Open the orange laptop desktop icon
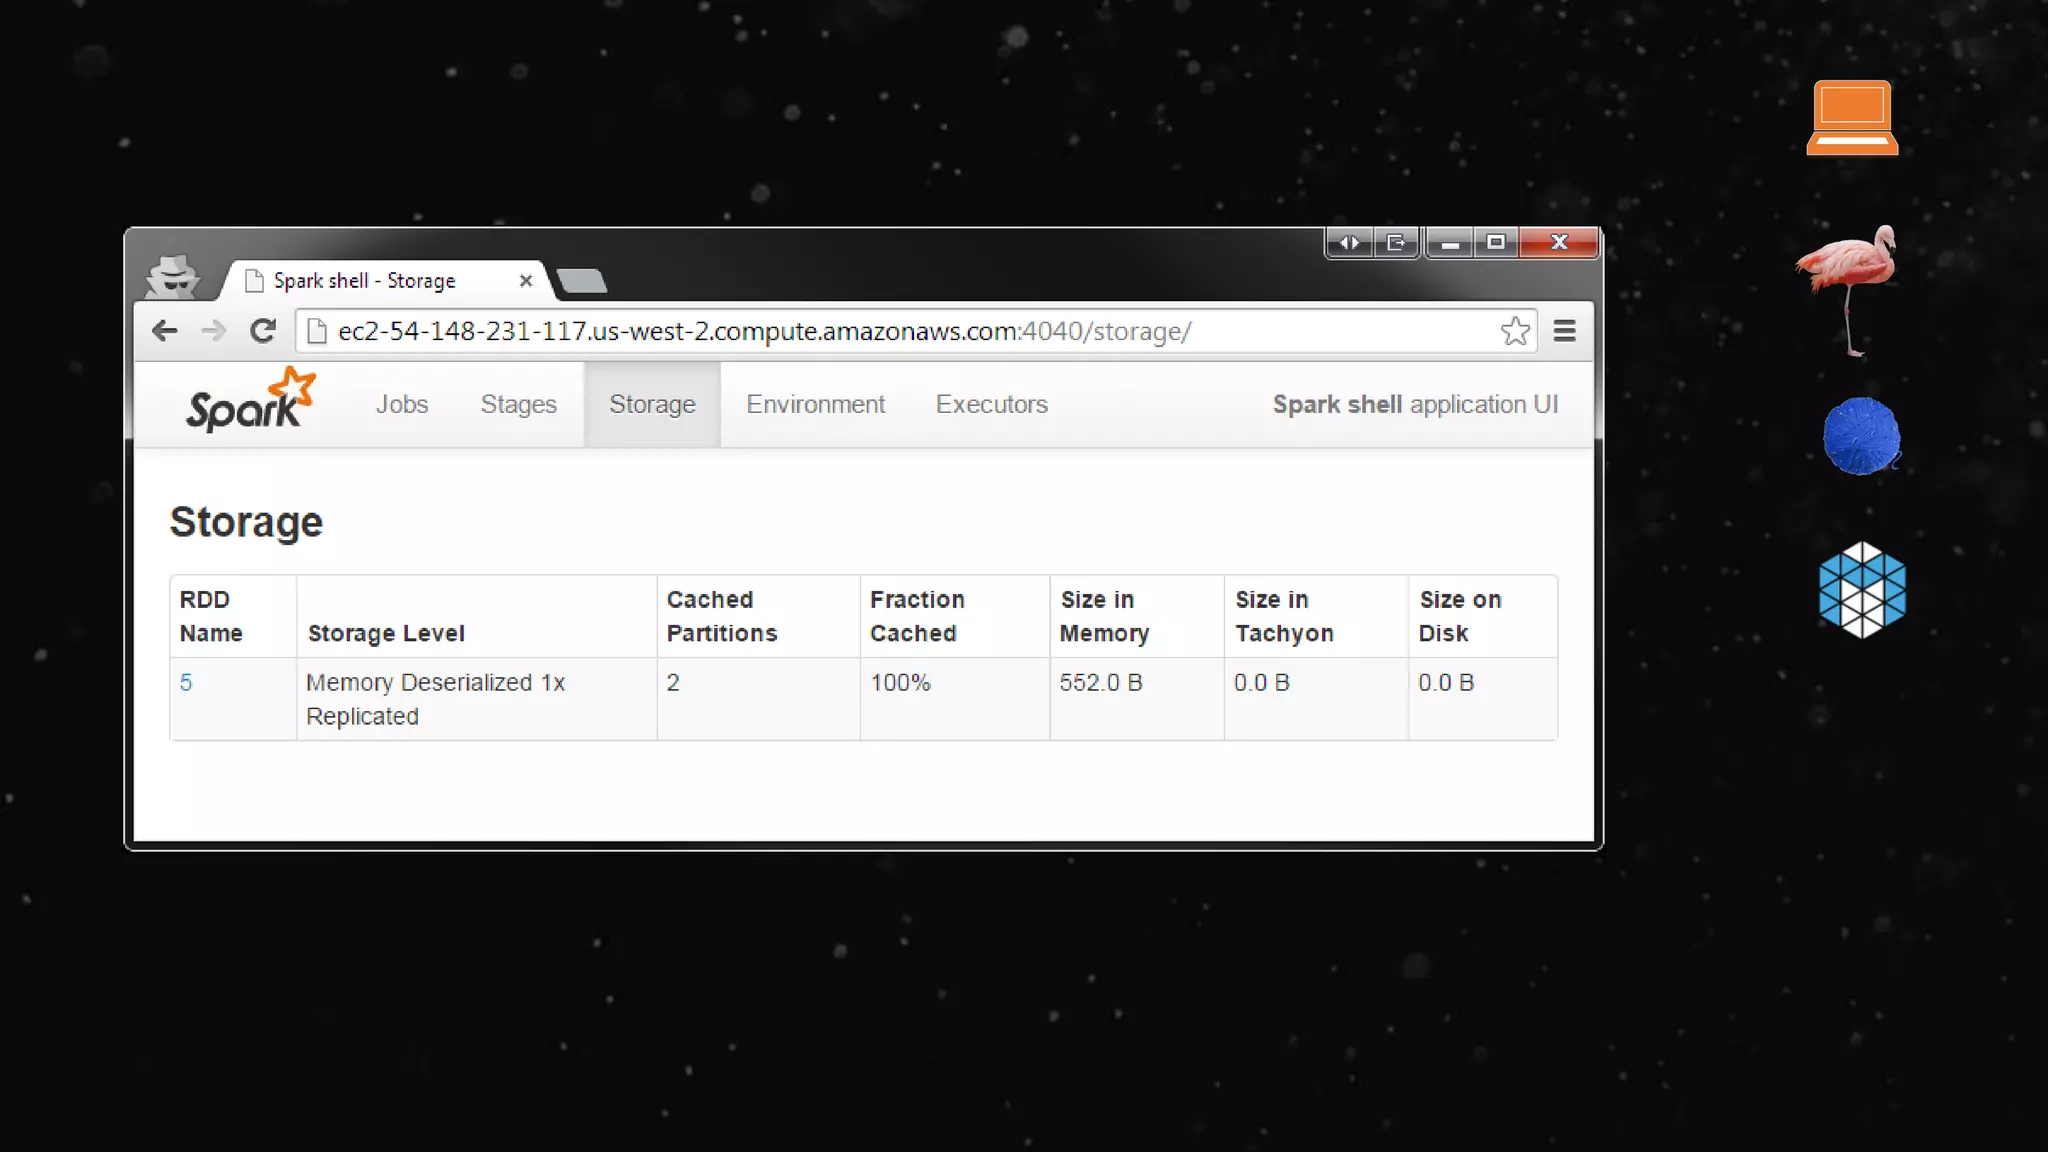 tap(1852, 118)
